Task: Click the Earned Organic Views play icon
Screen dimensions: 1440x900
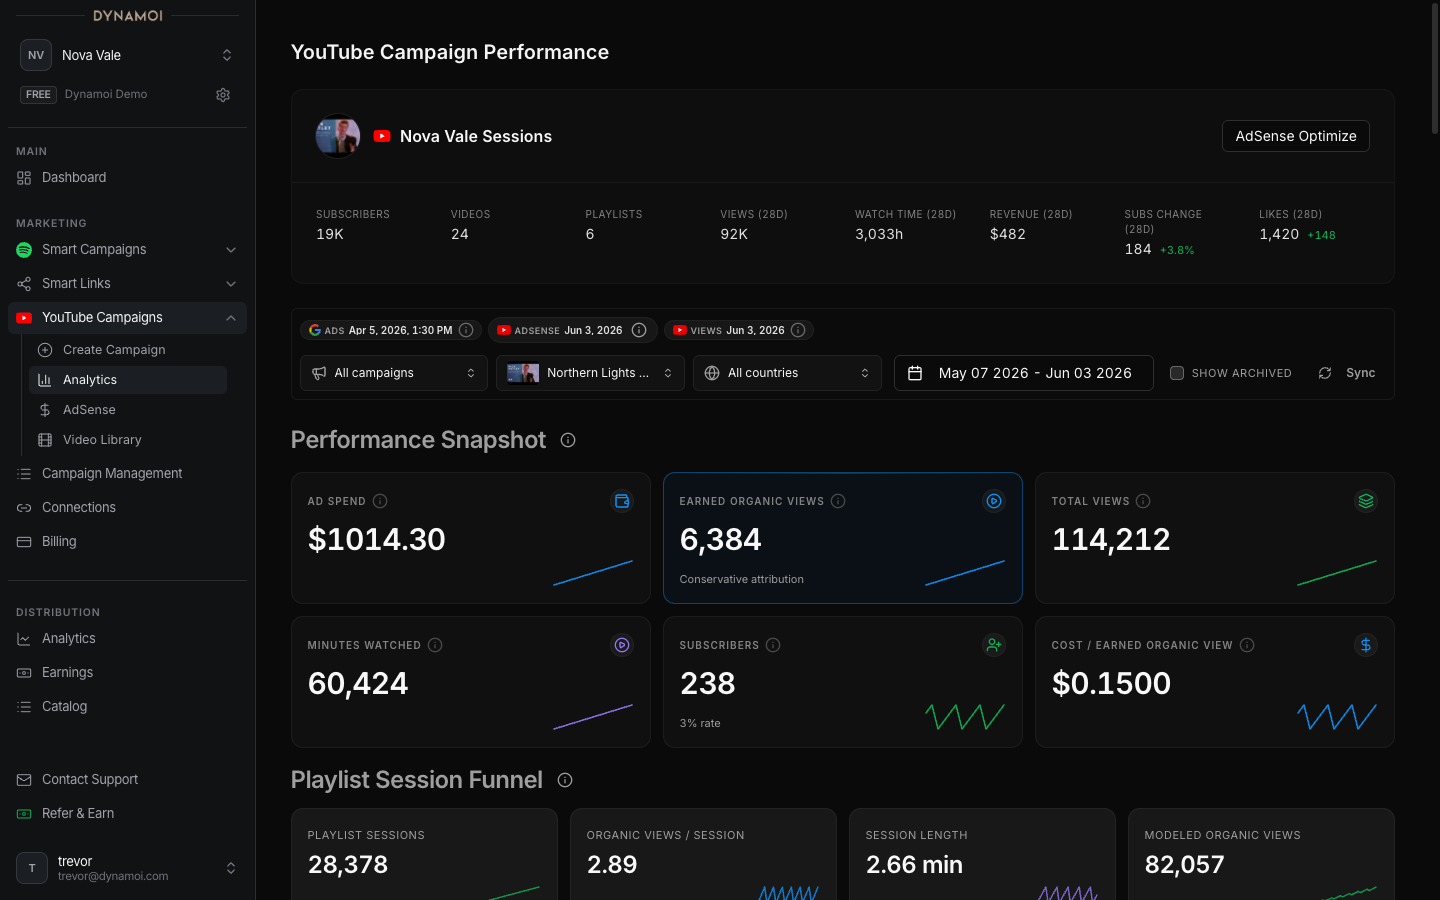Action: click(x=994, y=501)
